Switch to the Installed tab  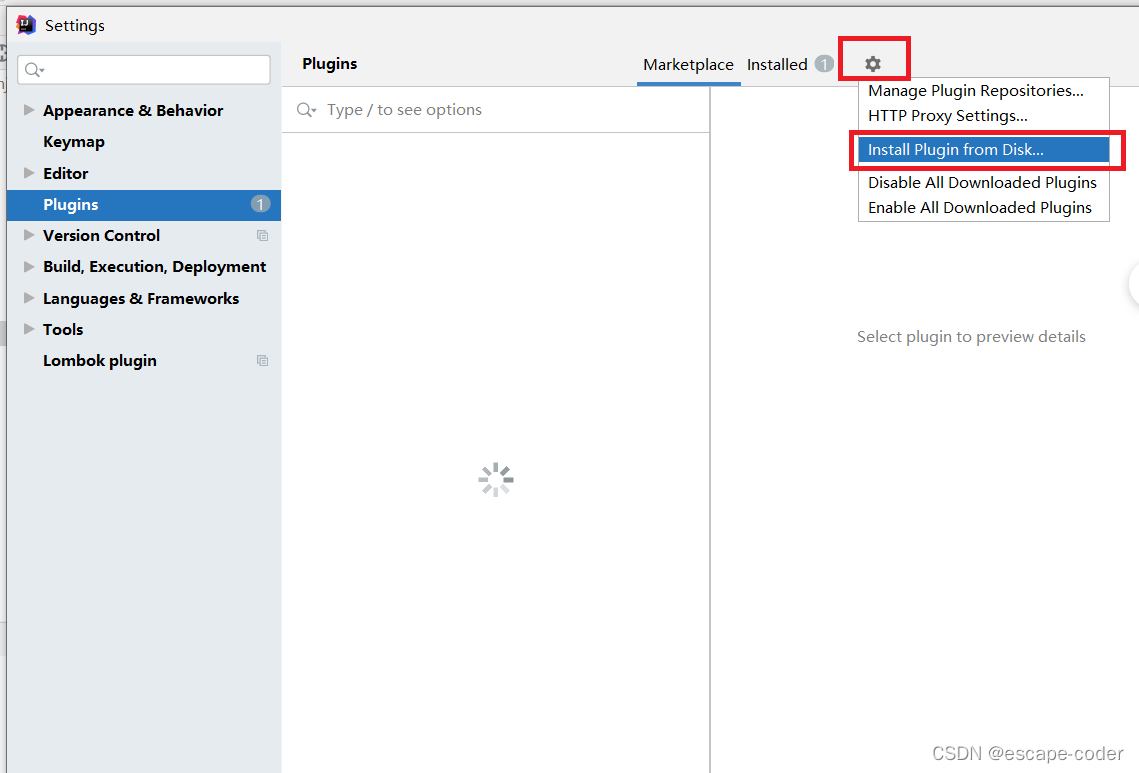click(x=777, y=65)
